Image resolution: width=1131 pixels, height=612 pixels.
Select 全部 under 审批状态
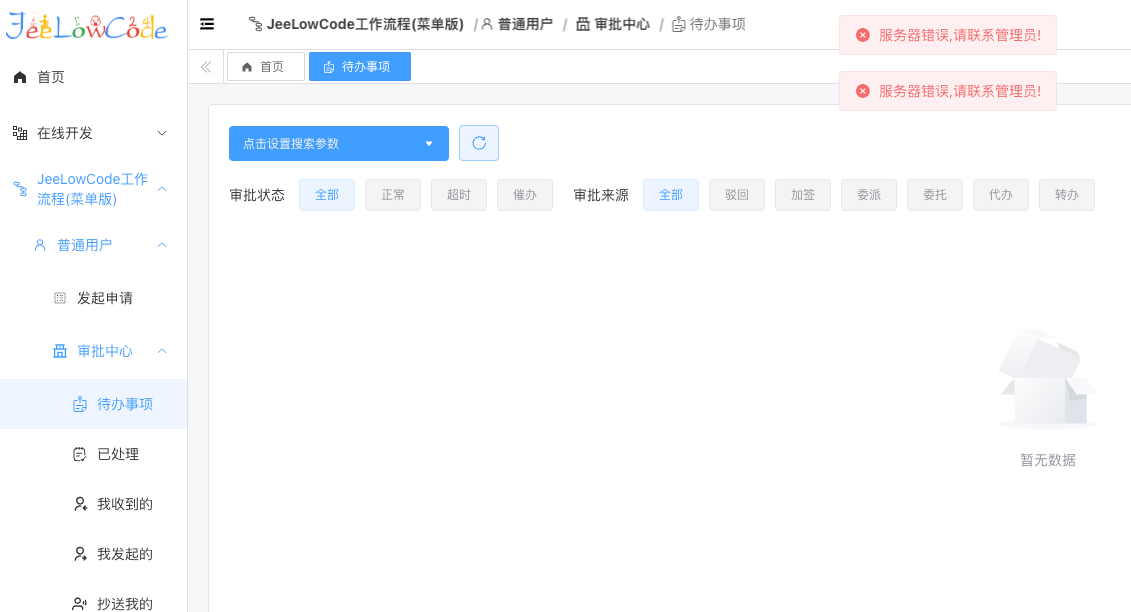click(x=327, y=195)
